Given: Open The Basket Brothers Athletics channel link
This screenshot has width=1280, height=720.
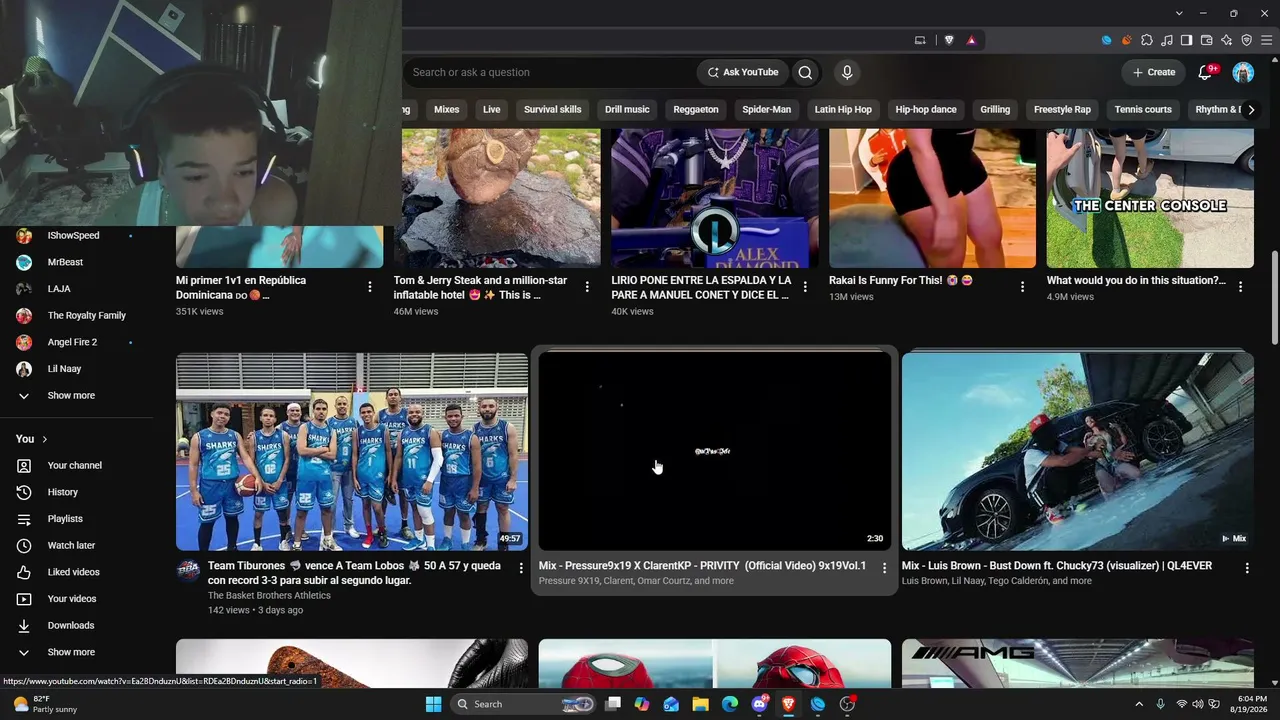Looking at the screenshot, I should 269,595.
